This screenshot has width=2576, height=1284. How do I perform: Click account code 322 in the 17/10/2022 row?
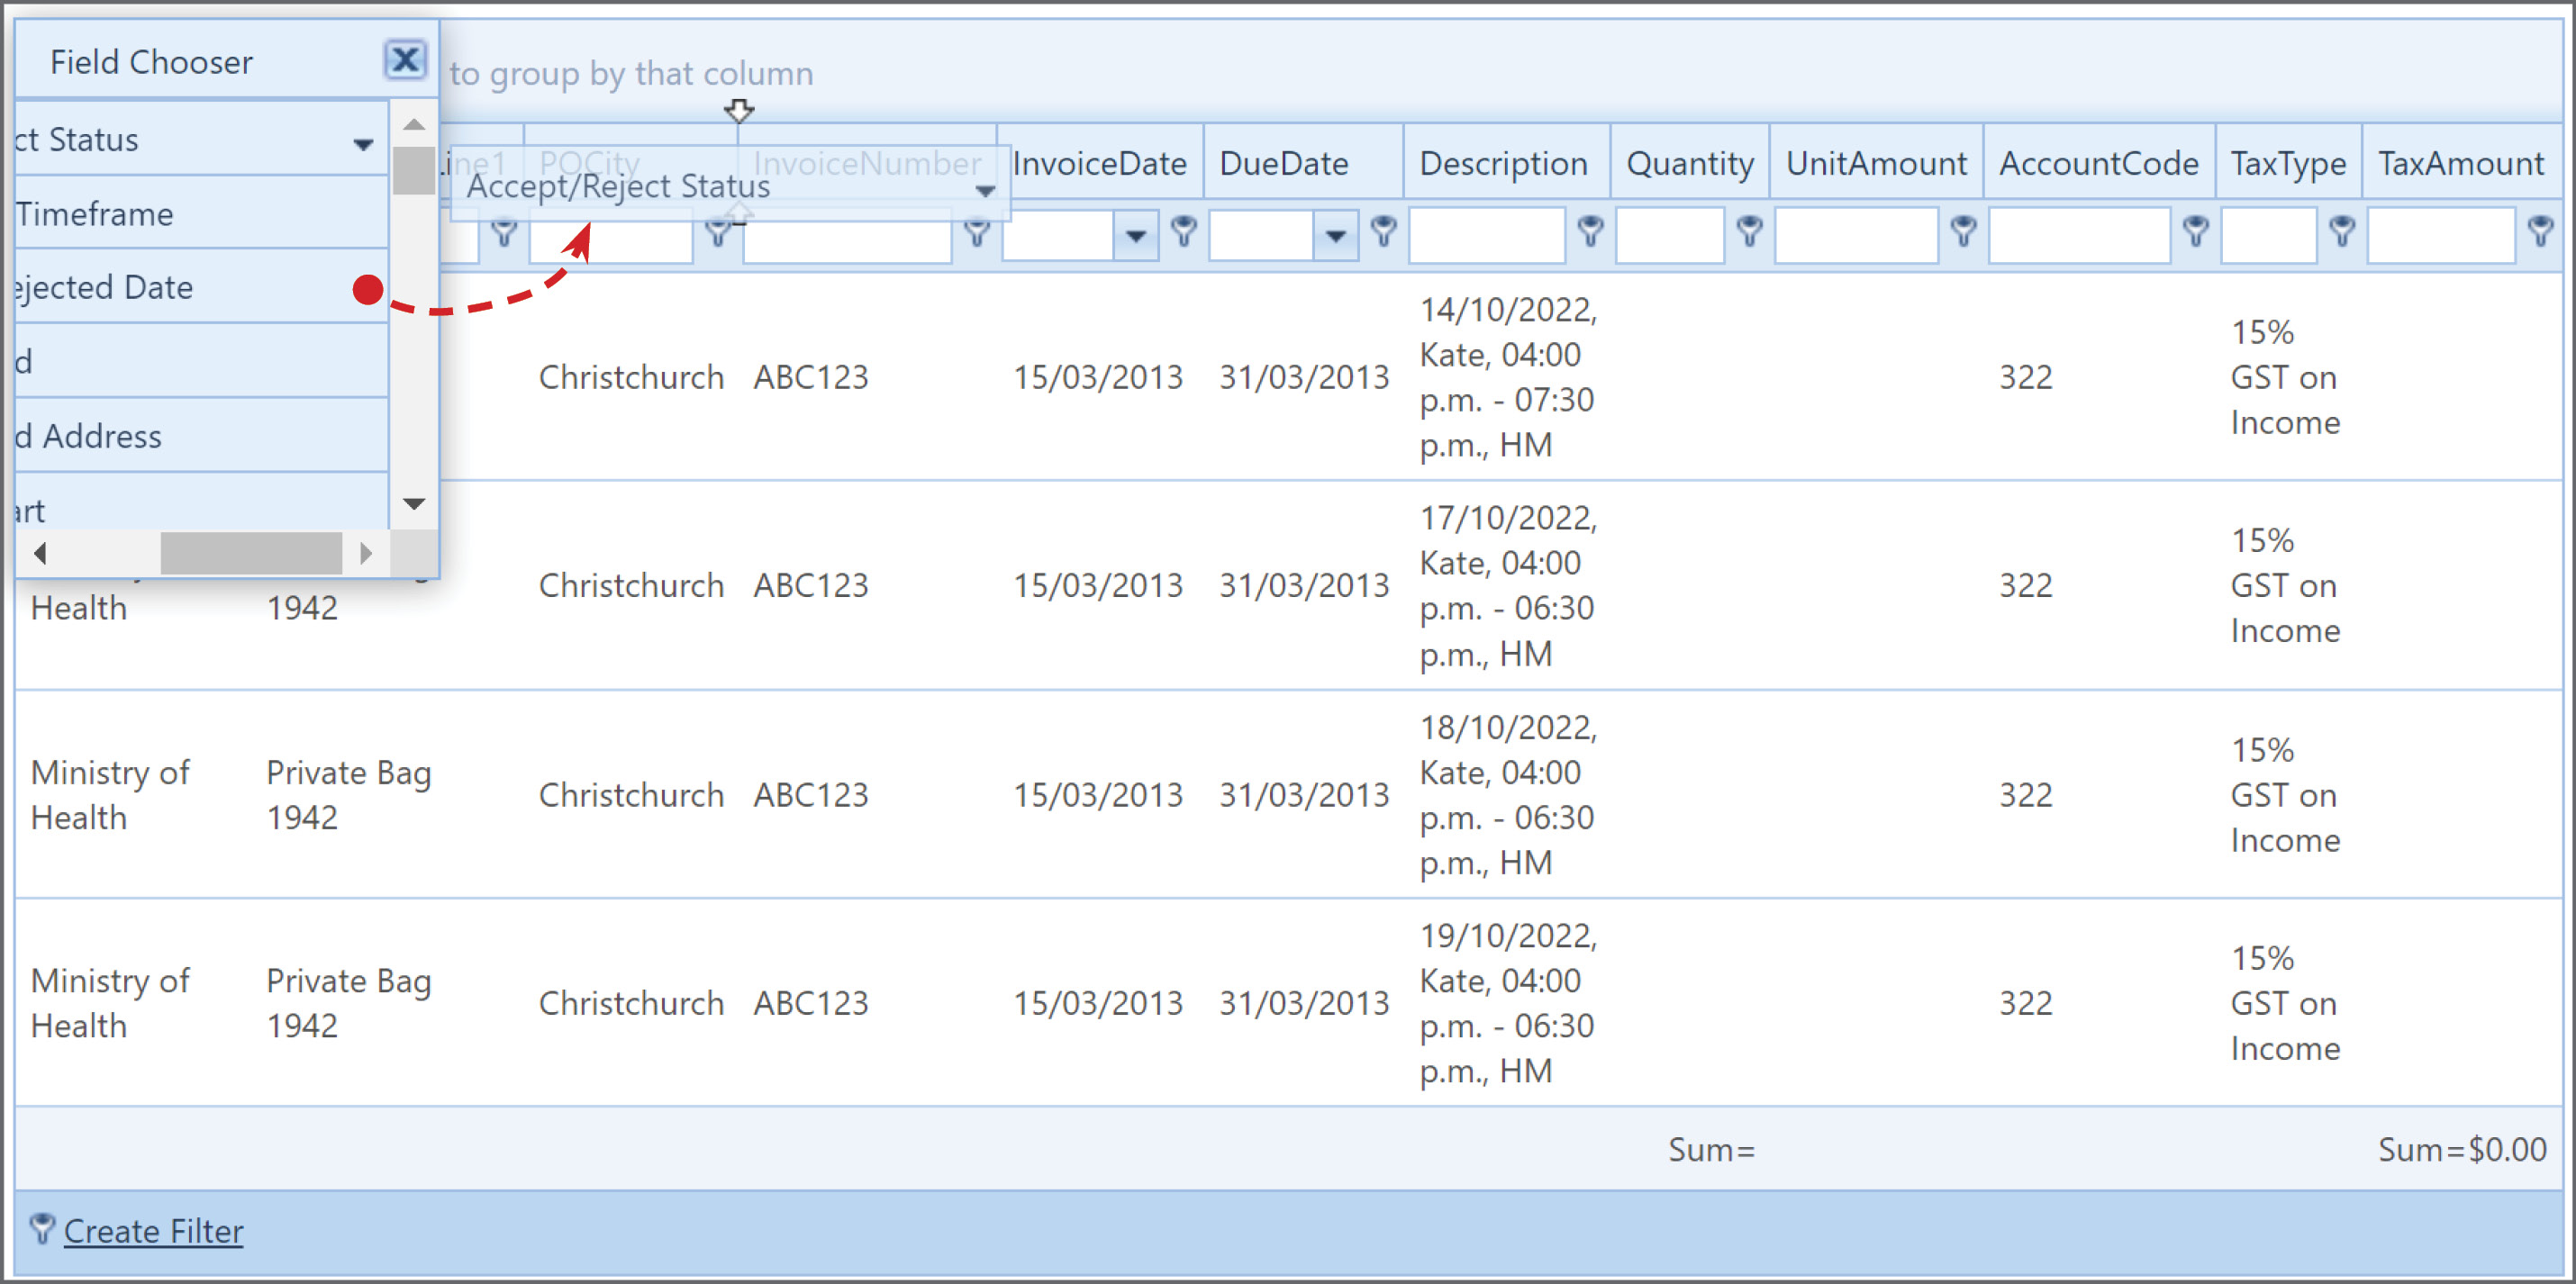click(x=2025, y=585)
